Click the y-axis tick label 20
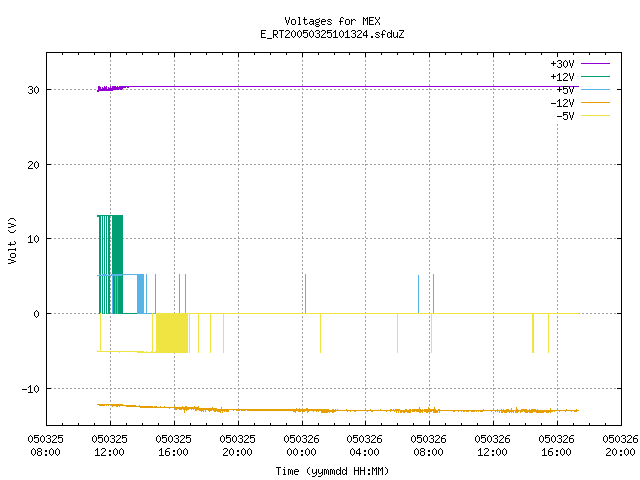The height and width of the screenshot is (480, 640). tap(33, 165)
